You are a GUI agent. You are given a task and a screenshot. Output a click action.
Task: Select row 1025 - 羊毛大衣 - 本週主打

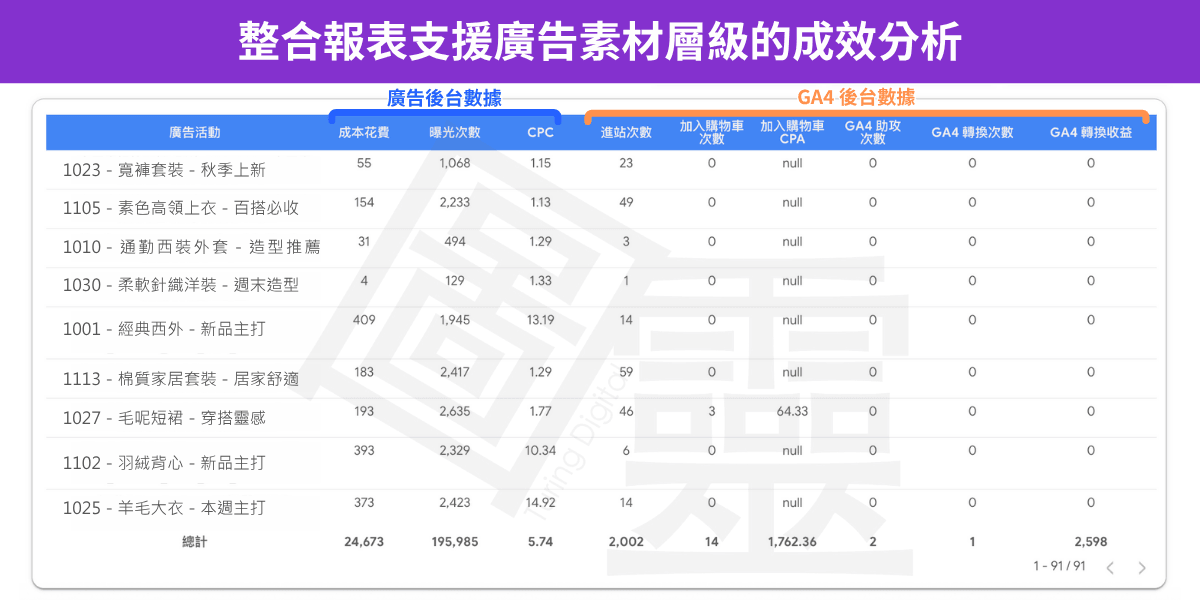(x=600, y=507)
